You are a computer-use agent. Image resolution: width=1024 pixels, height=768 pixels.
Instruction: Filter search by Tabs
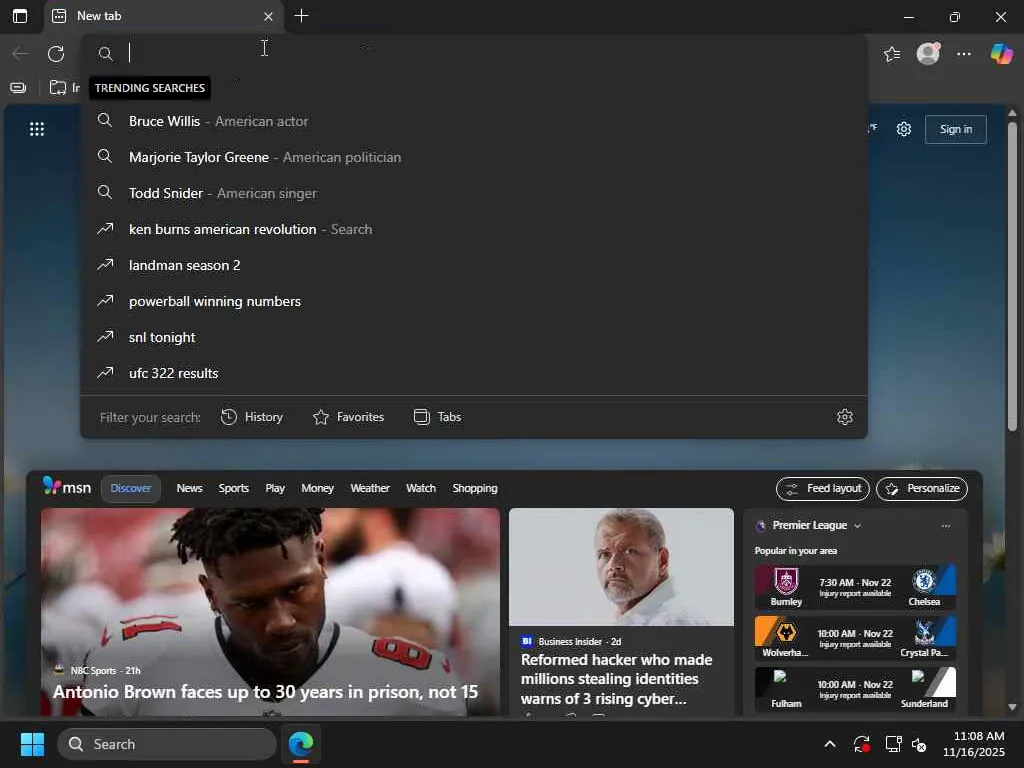point(438,417)
